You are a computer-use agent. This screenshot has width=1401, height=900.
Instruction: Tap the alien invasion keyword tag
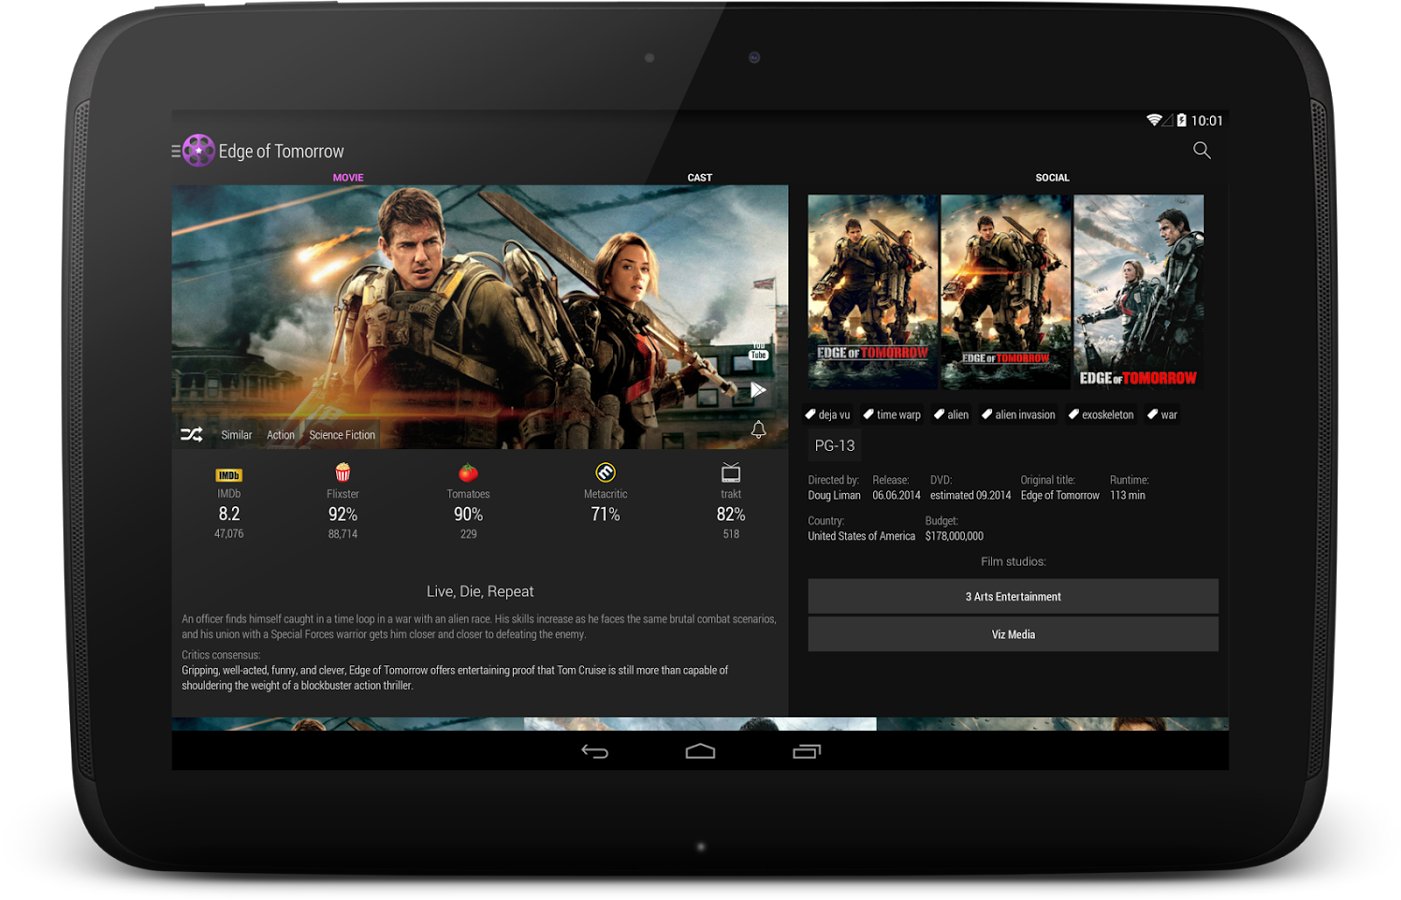pos(1018,414)
